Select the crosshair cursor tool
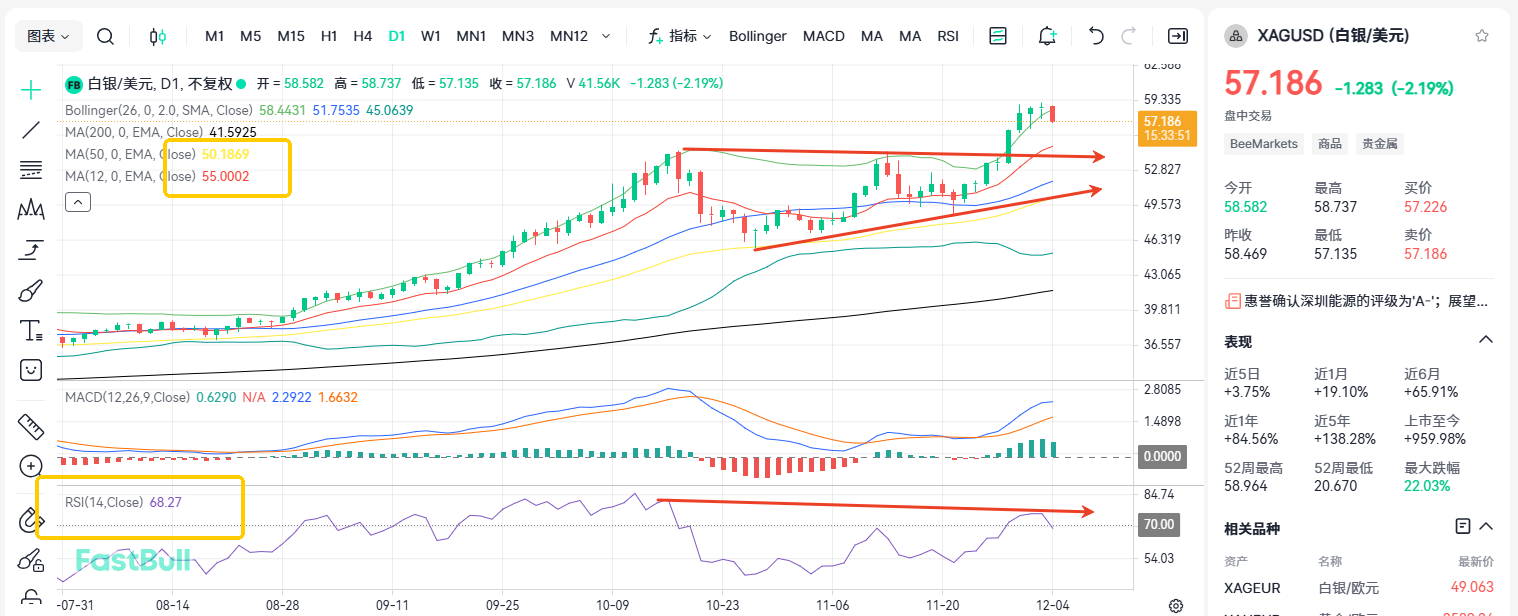 (30, 90)
